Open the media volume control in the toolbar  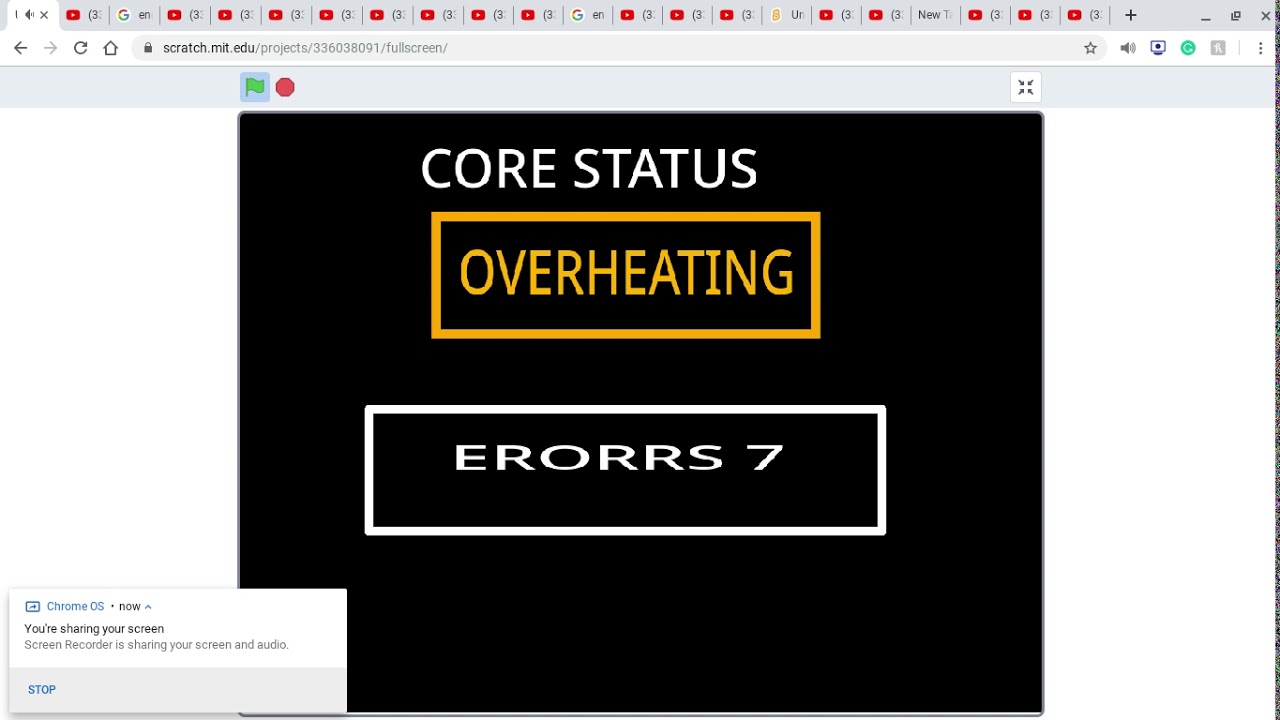coord(1128,48)
